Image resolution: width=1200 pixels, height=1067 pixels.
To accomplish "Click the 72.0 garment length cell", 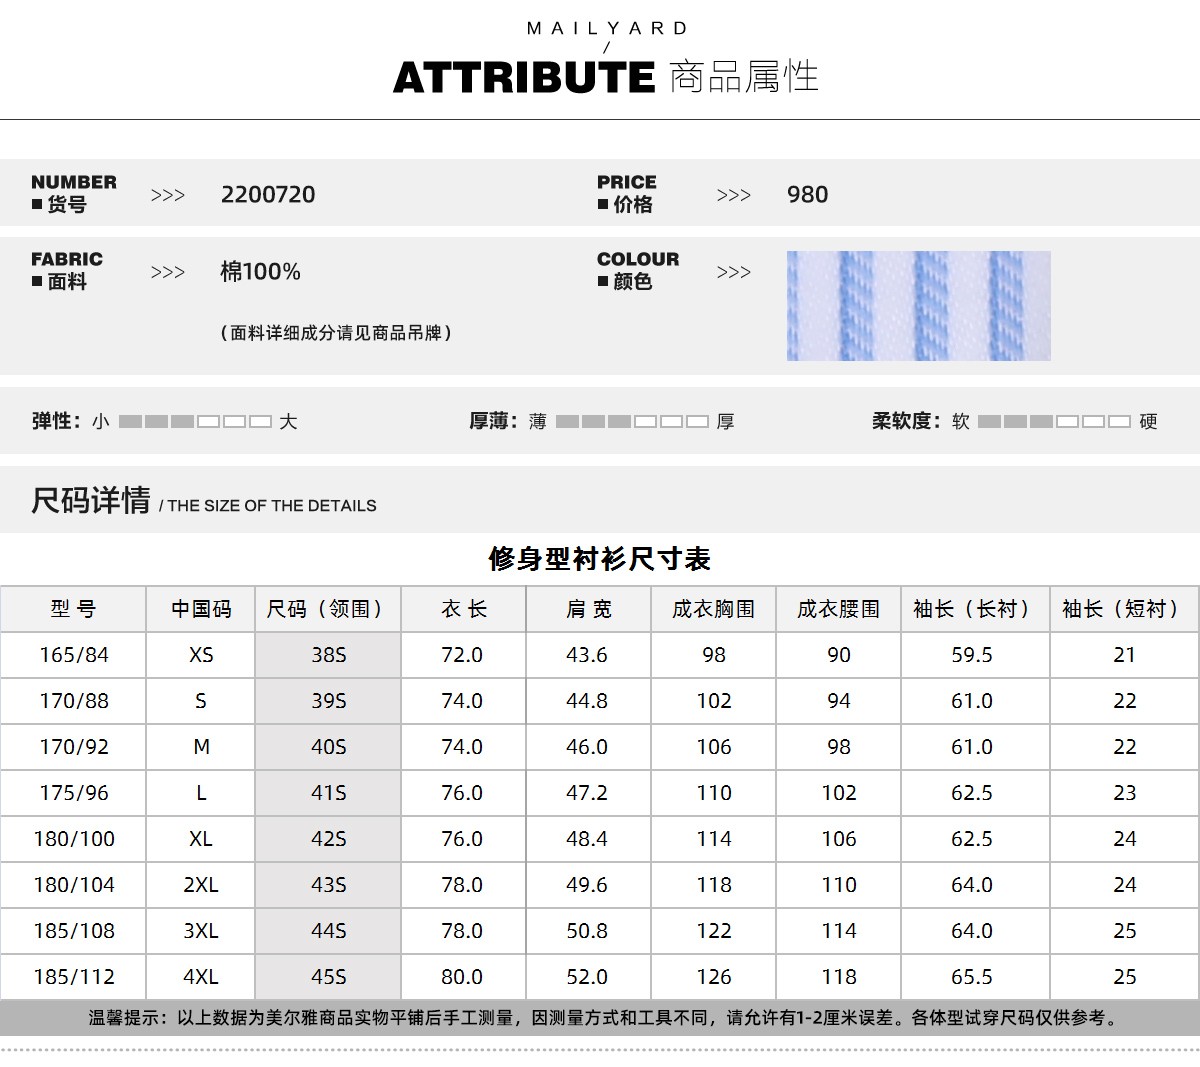I will coord(463,655).
